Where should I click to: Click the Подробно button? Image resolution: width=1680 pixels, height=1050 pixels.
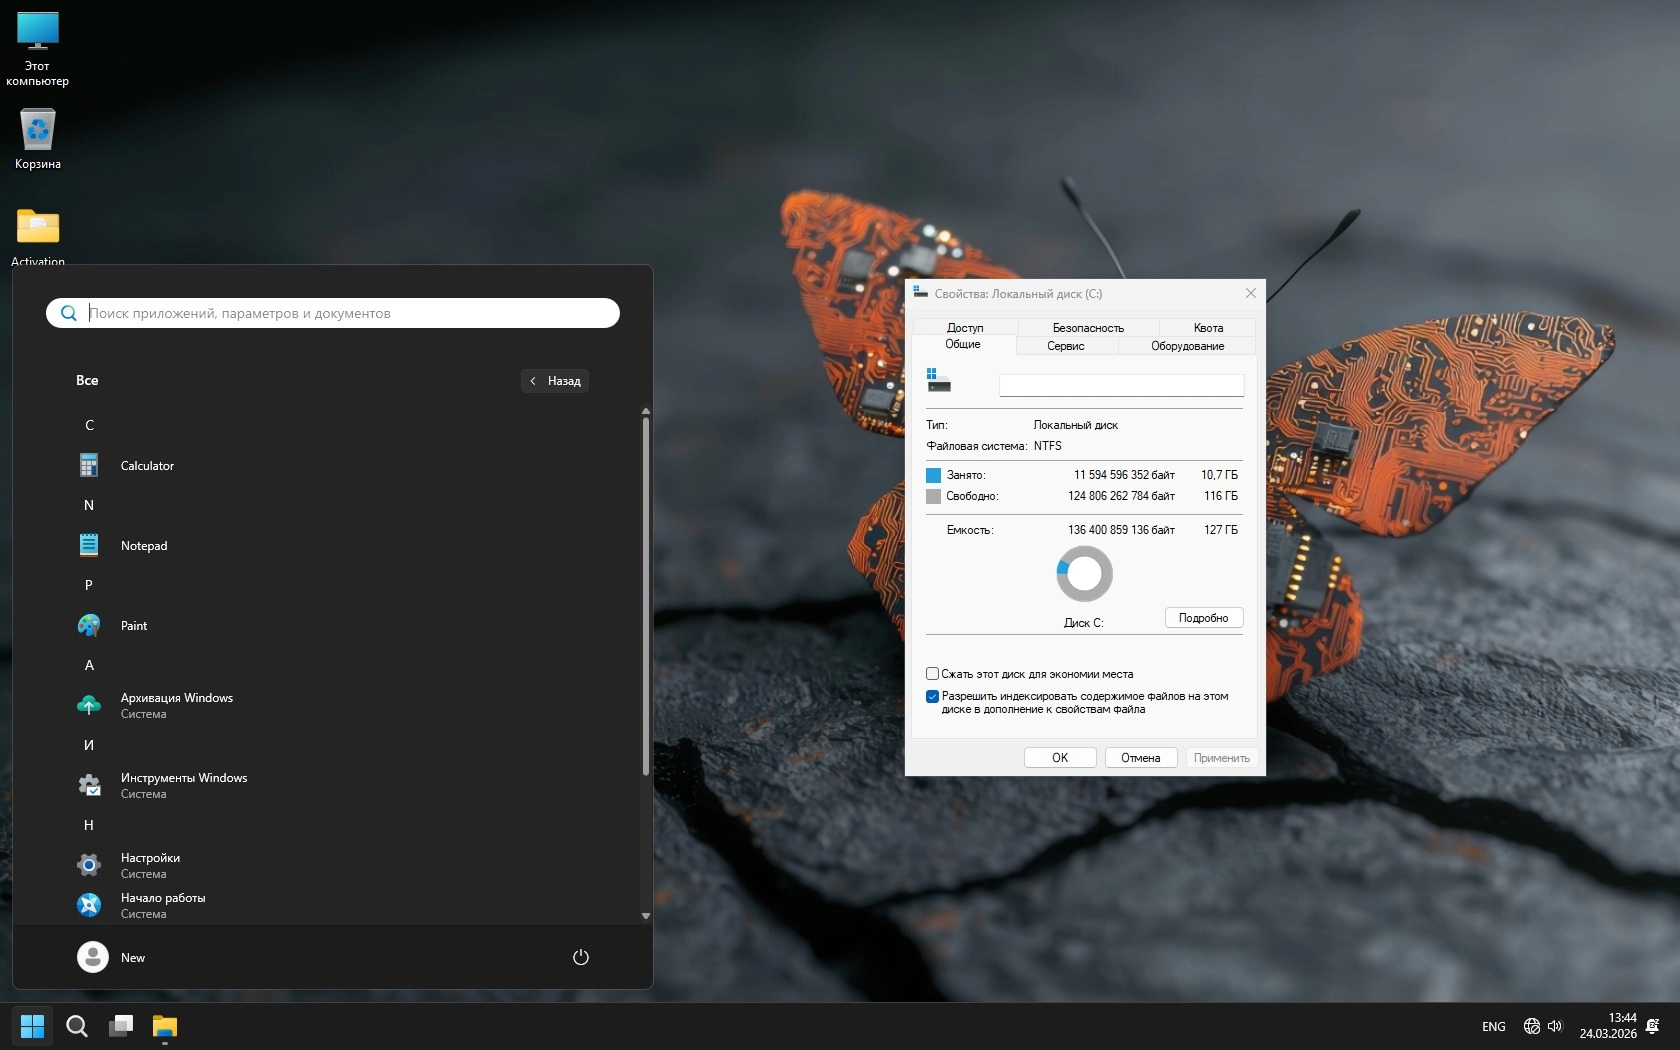click(x=1204, y=618)
